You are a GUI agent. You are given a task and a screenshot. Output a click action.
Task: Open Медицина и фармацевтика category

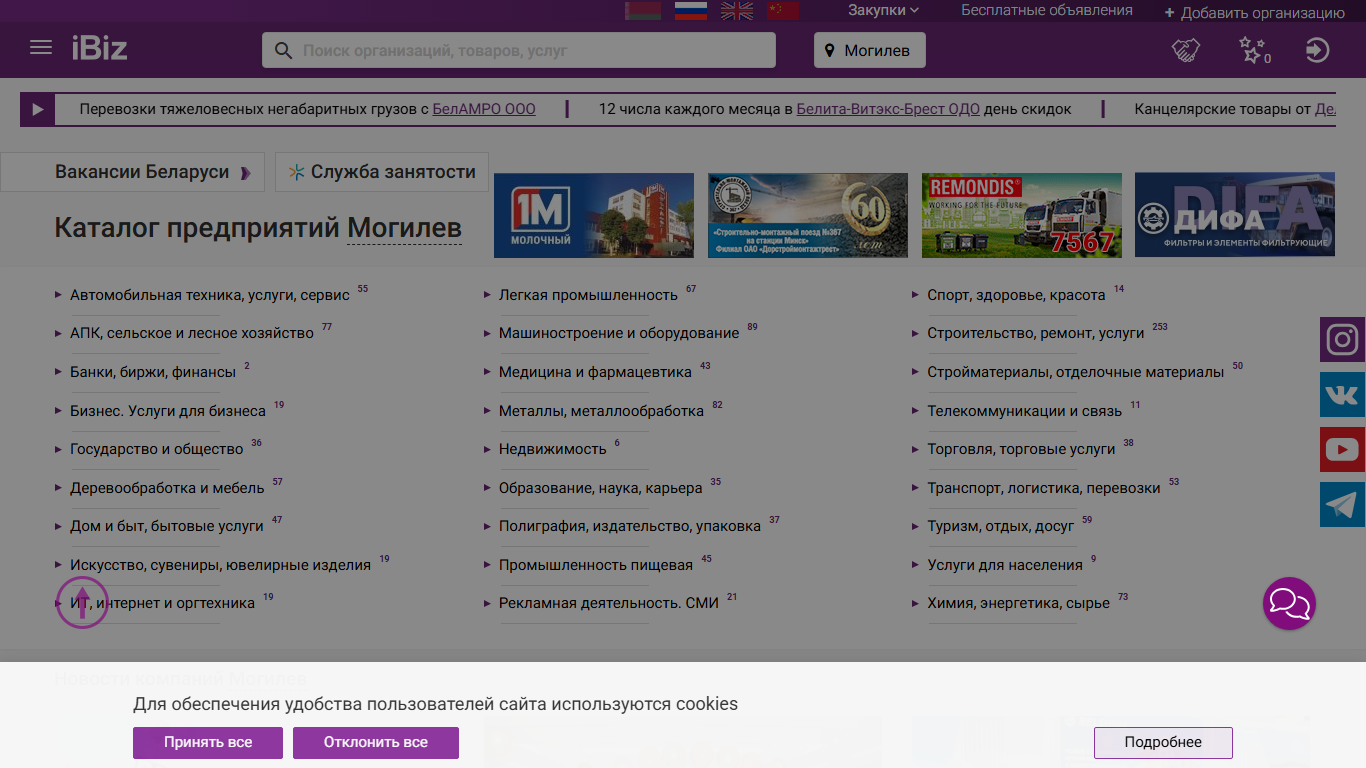(x=595, y=372)
